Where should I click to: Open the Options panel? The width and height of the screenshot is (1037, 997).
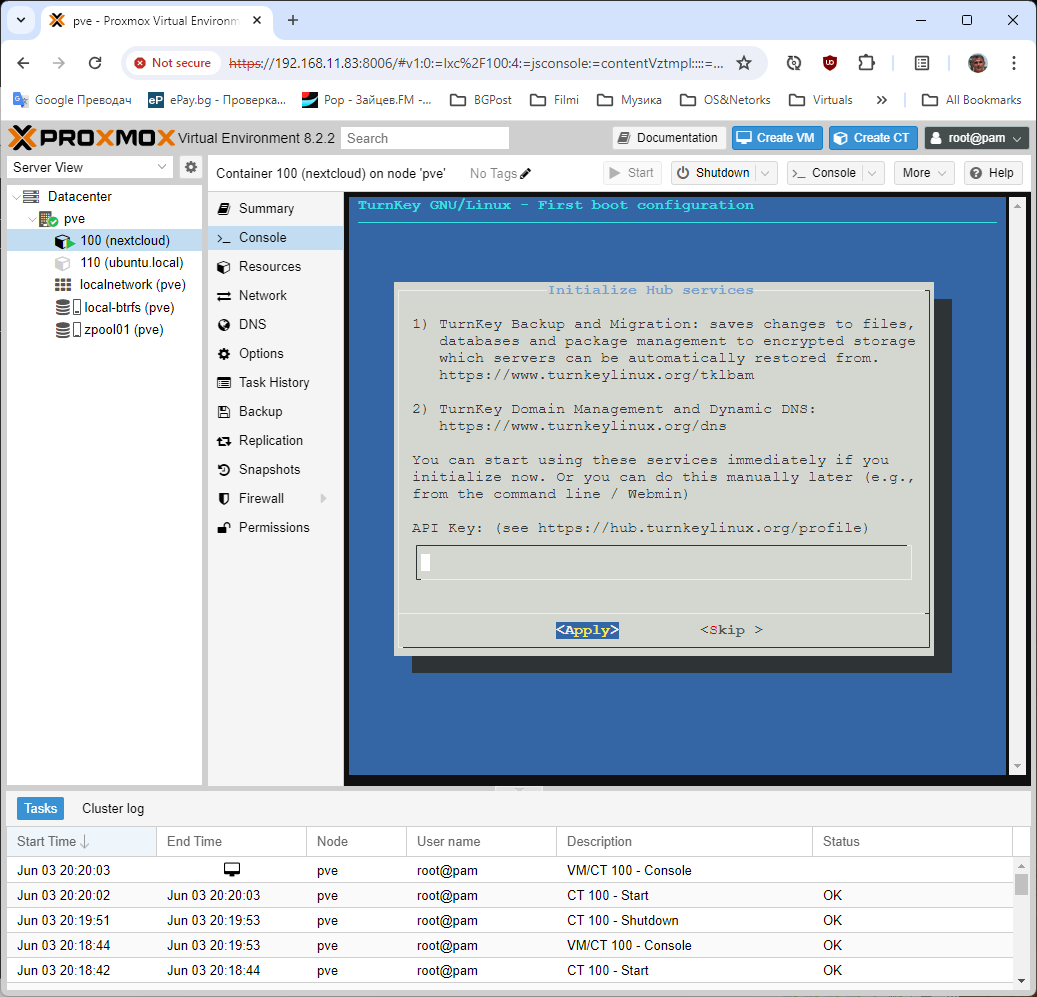[x=276, y=354]
